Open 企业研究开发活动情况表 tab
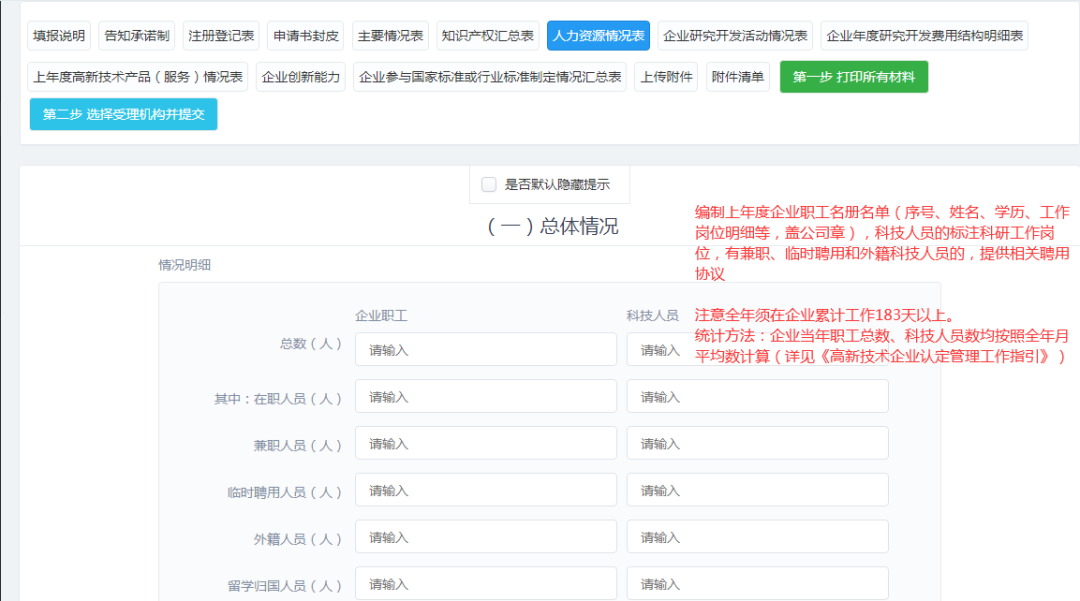 click(735, 36)
